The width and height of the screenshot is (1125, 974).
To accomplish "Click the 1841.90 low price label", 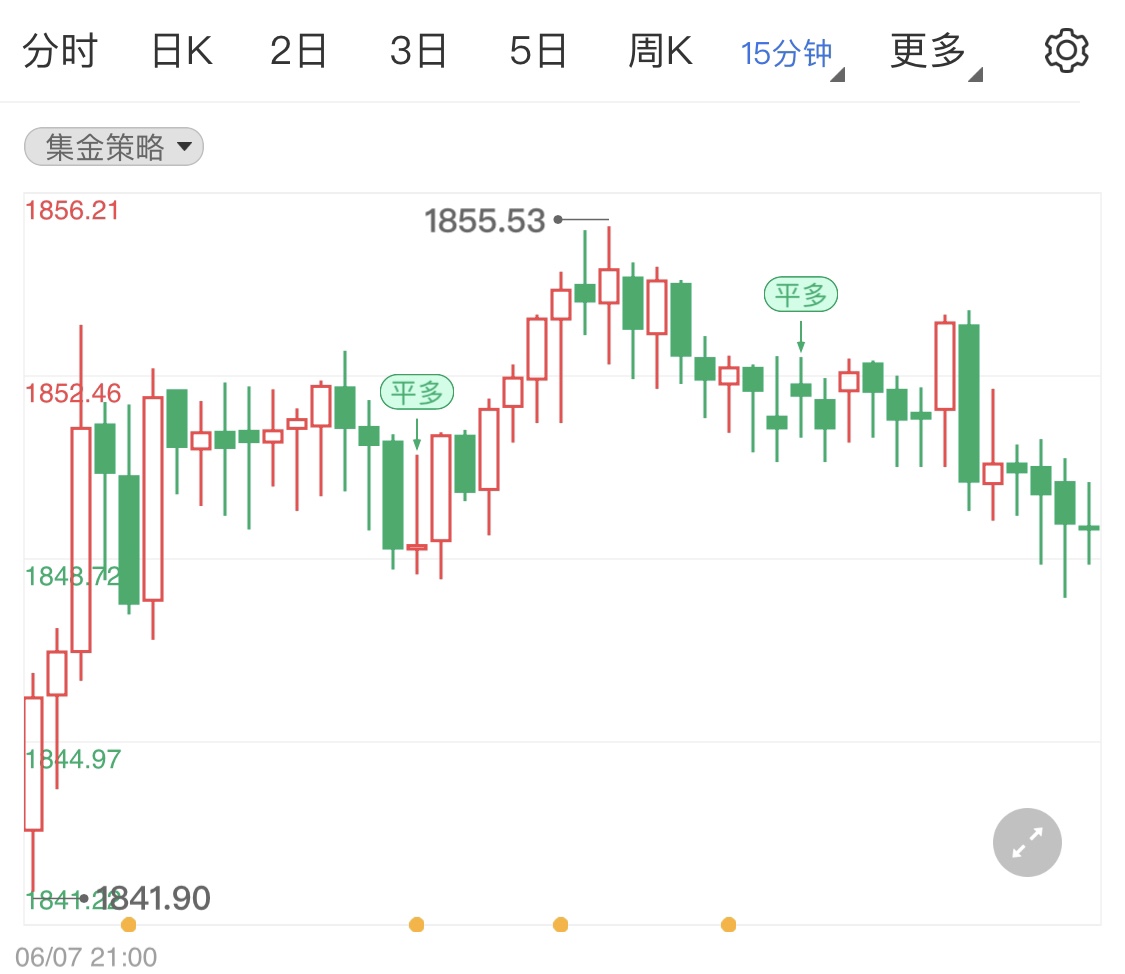I will pyautogui.click(x=152, y=898).
